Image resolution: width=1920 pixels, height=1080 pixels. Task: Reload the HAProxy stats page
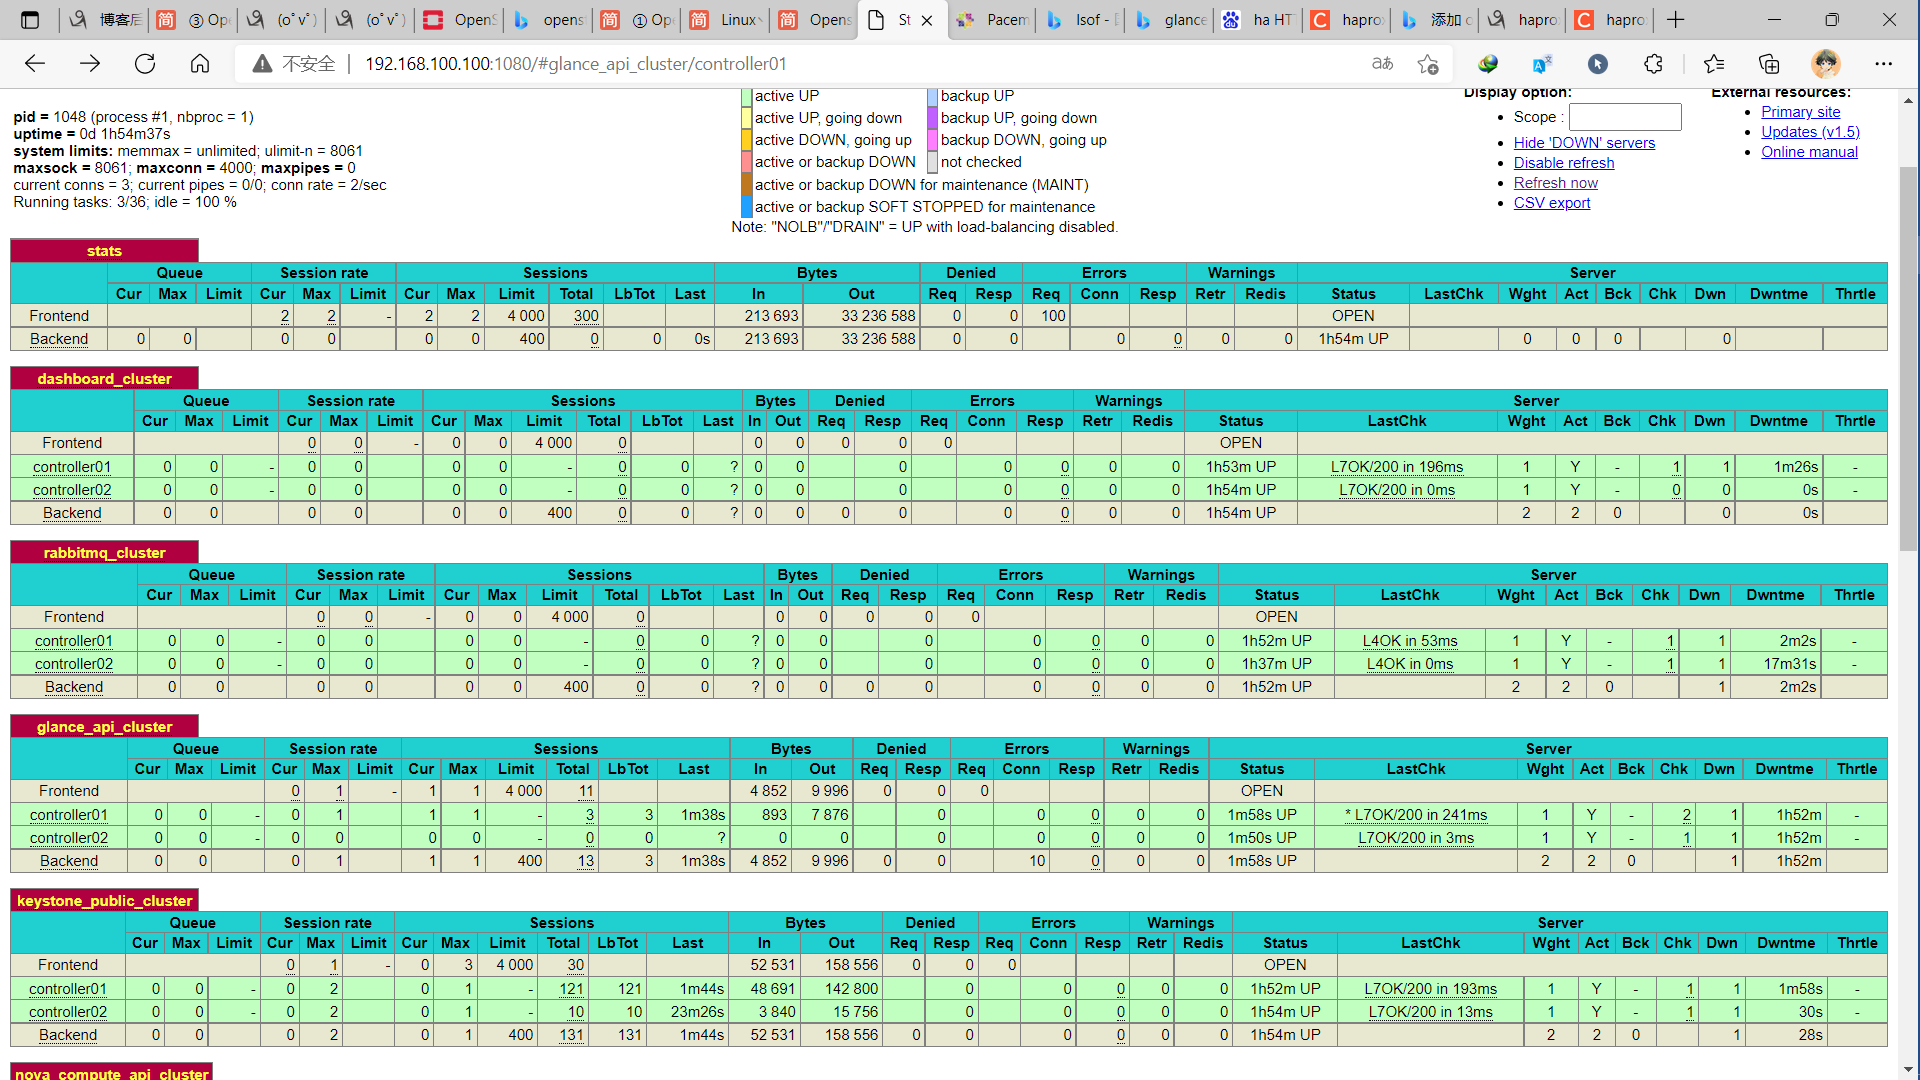tap(145, 64)
